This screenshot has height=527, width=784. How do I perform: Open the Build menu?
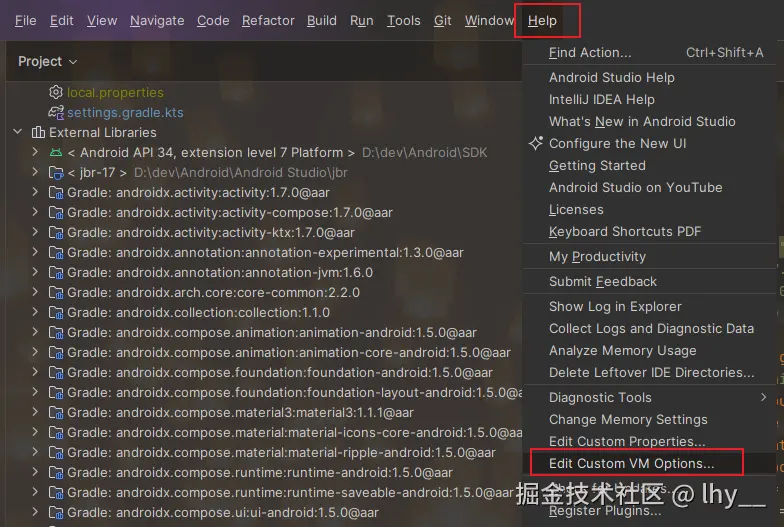point(322,20)
